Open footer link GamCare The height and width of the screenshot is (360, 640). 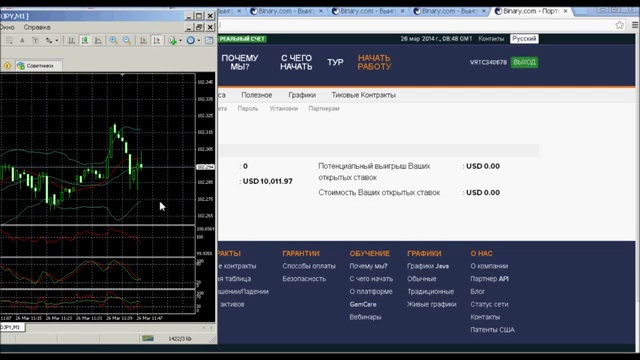coord(363,304)
